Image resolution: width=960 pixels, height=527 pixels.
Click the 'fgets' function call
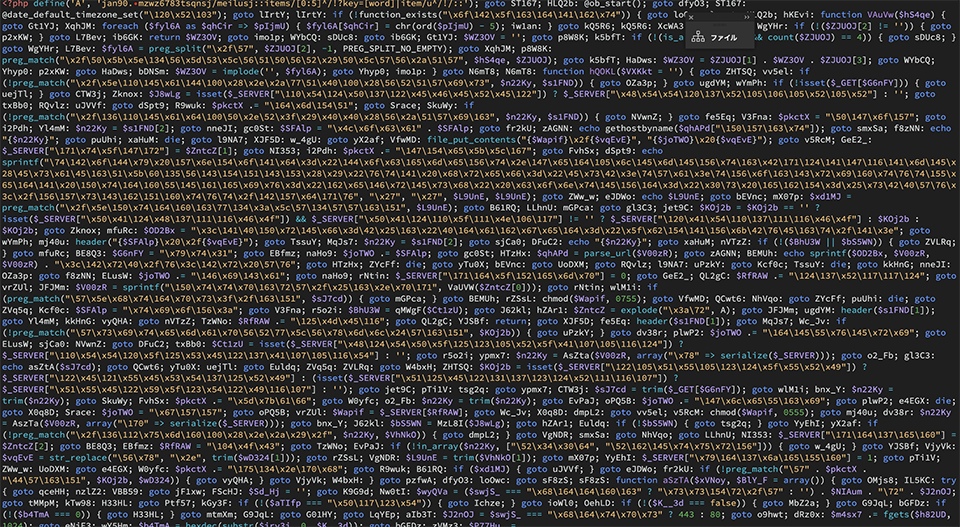coord(896,514)
